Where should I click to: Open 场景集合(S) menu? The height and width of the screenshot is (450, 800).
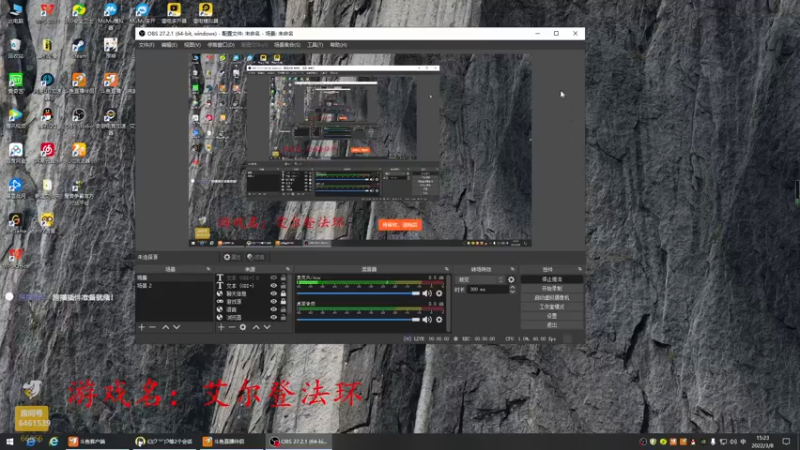pyautogui.click(x=287, y=45)
